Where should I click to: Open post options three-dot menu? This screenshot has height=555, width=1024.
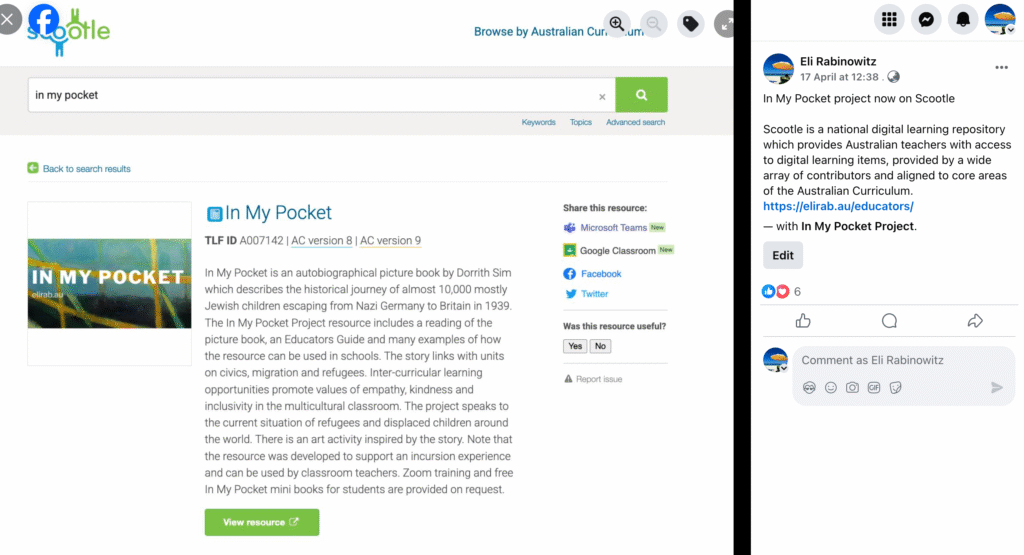[1002, 68]
